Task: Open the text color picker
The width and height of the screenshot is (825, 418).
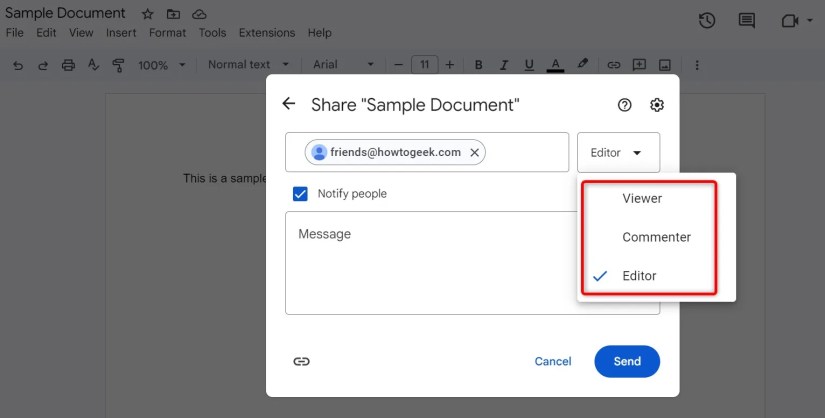Action: coord(555,65)
